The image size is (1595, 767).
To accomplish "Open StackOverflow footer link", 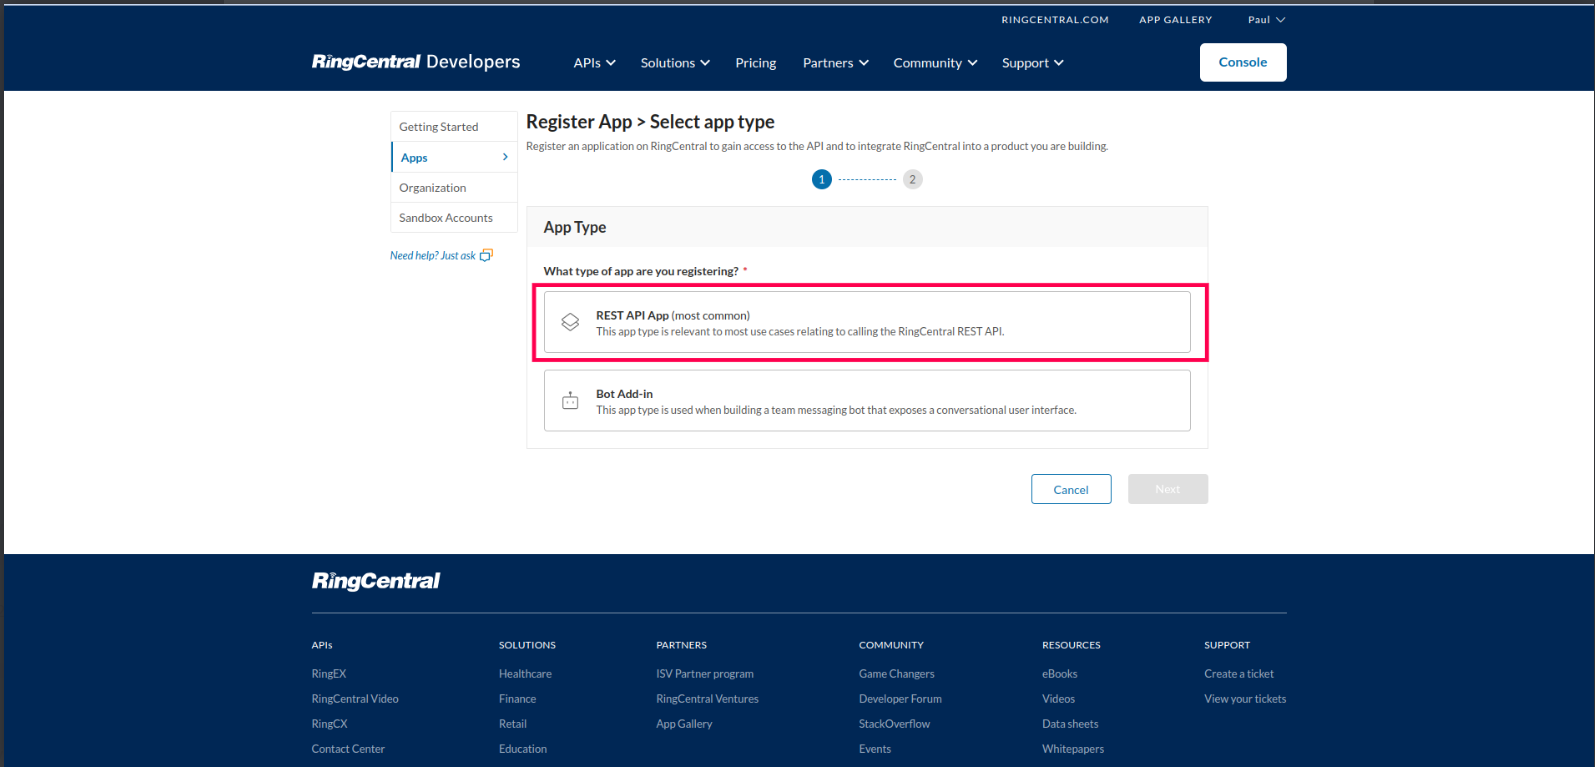I will pos(894,724).
